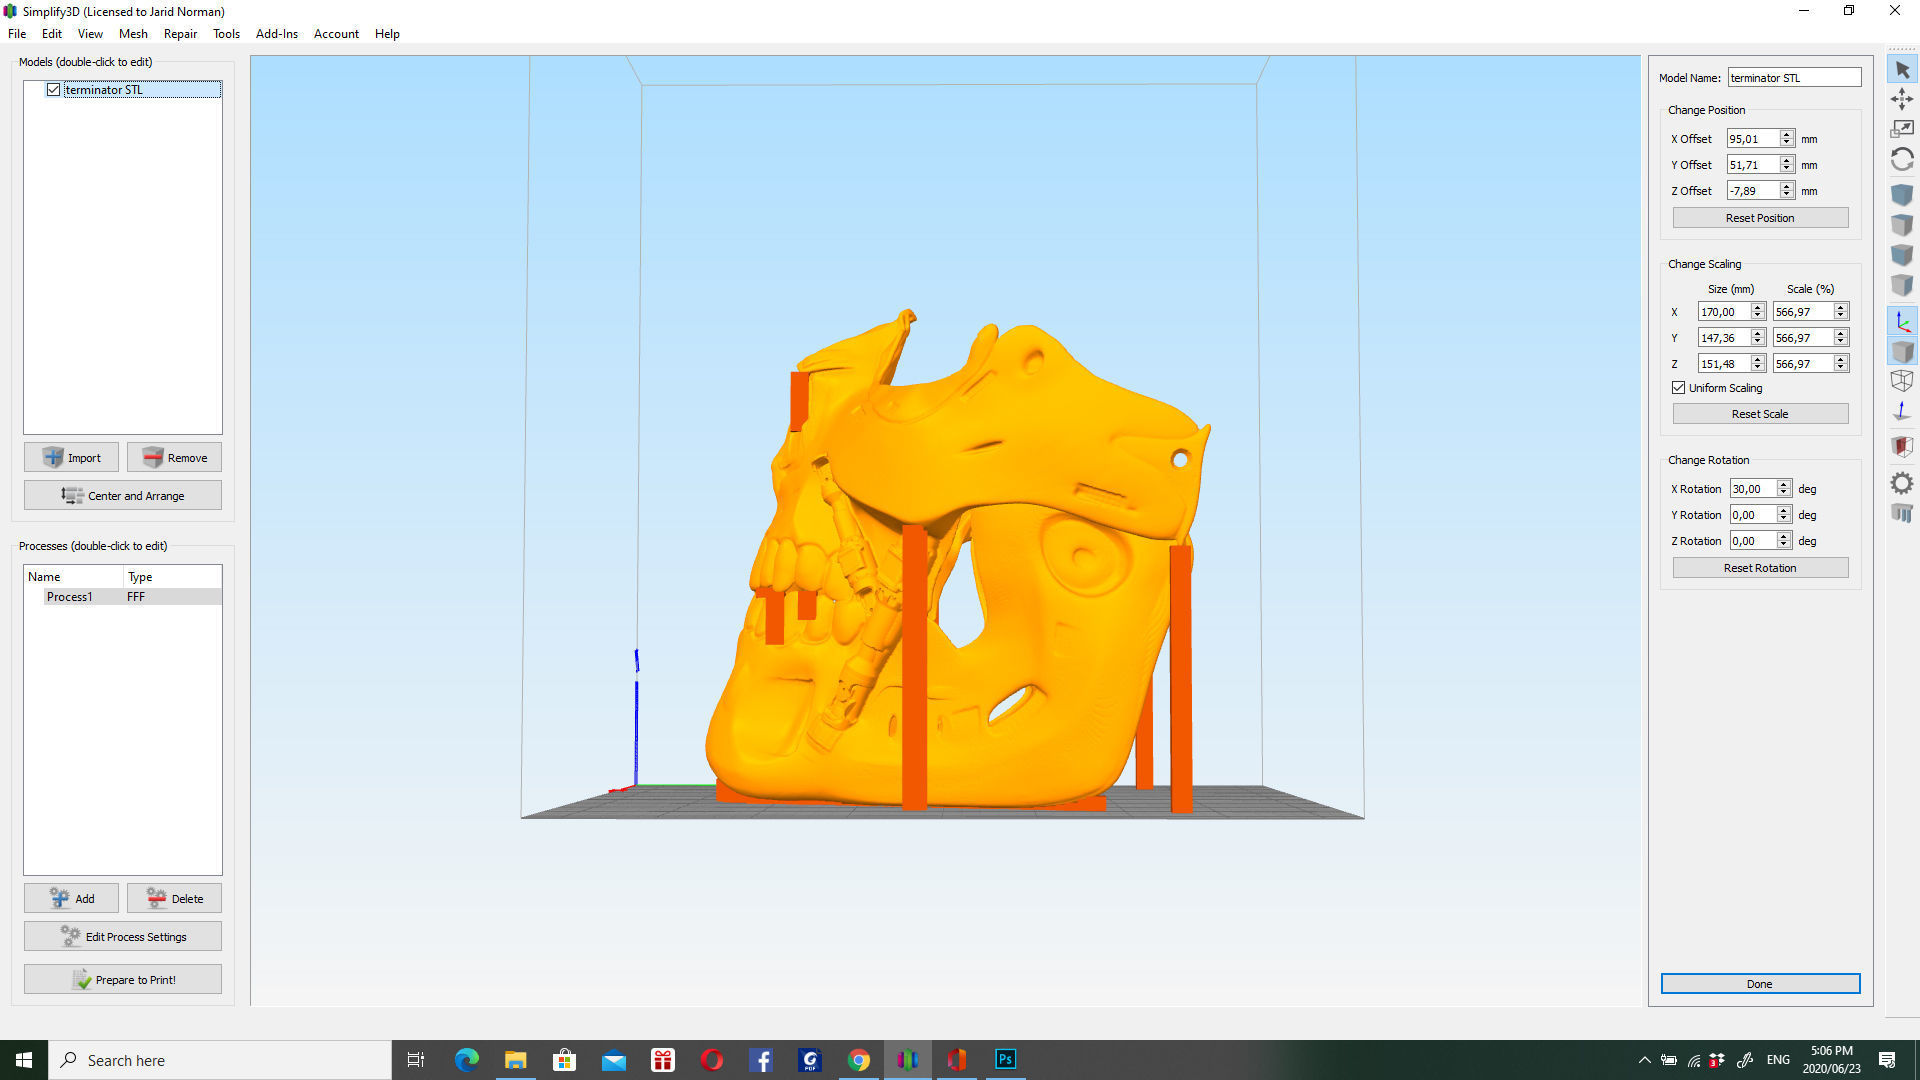Open the notification center icon in system tray
The width and height of the screenshot is (1920, 1080).
point(1887,1060)
